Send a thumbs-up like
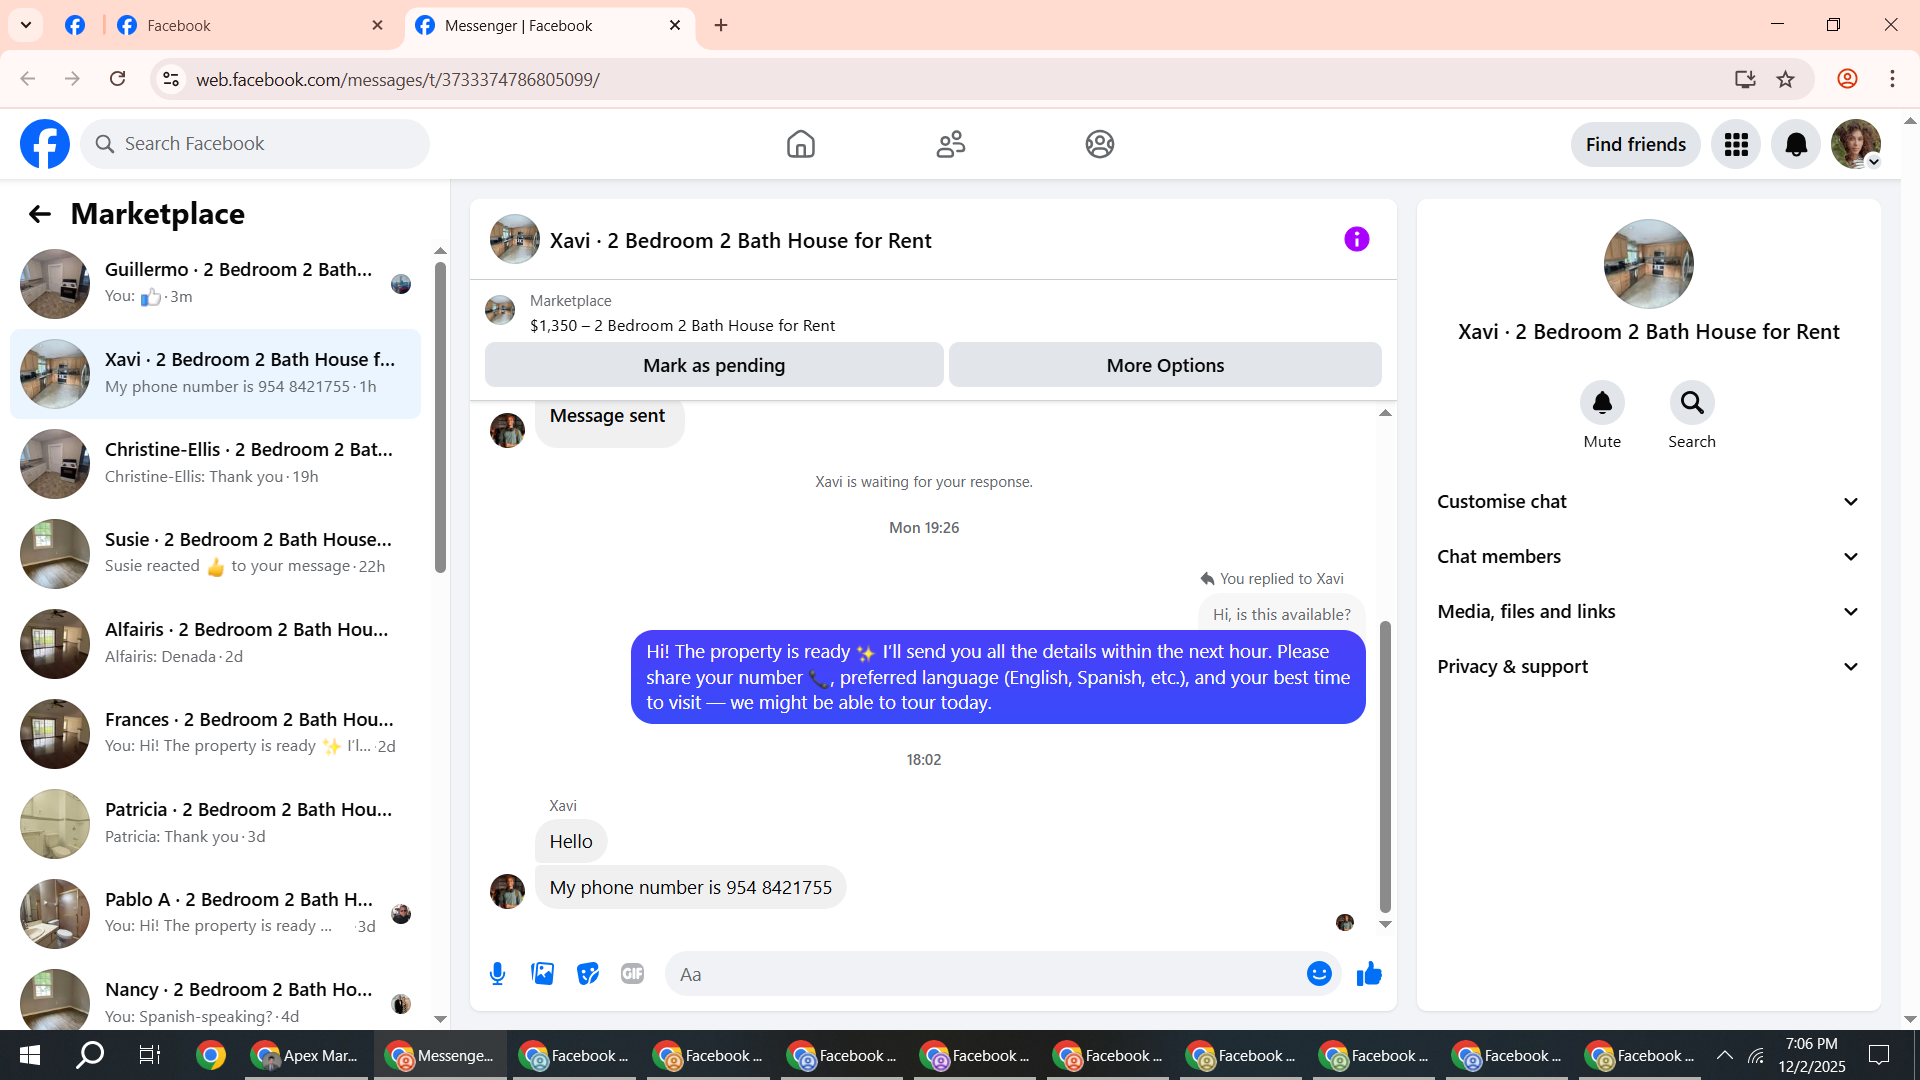The image size is (1920, 1080). [1369, 974]
